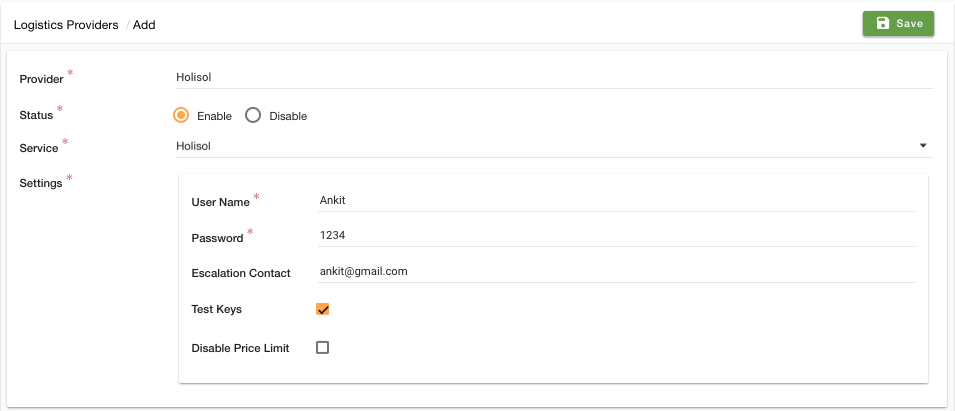Select the Enable status radio button
This screenshot has height=411, width=955.
click(181, 116)
